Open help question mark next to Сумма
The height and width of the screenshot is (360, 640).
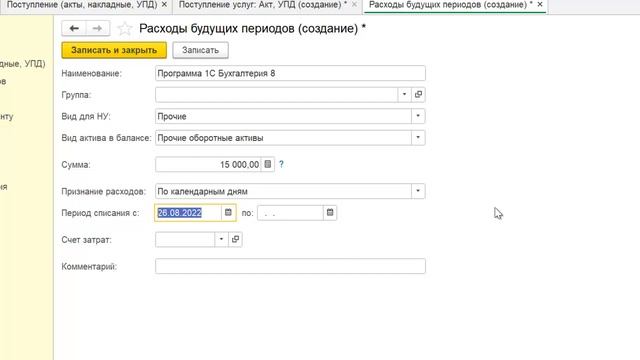tap(281, 164)
